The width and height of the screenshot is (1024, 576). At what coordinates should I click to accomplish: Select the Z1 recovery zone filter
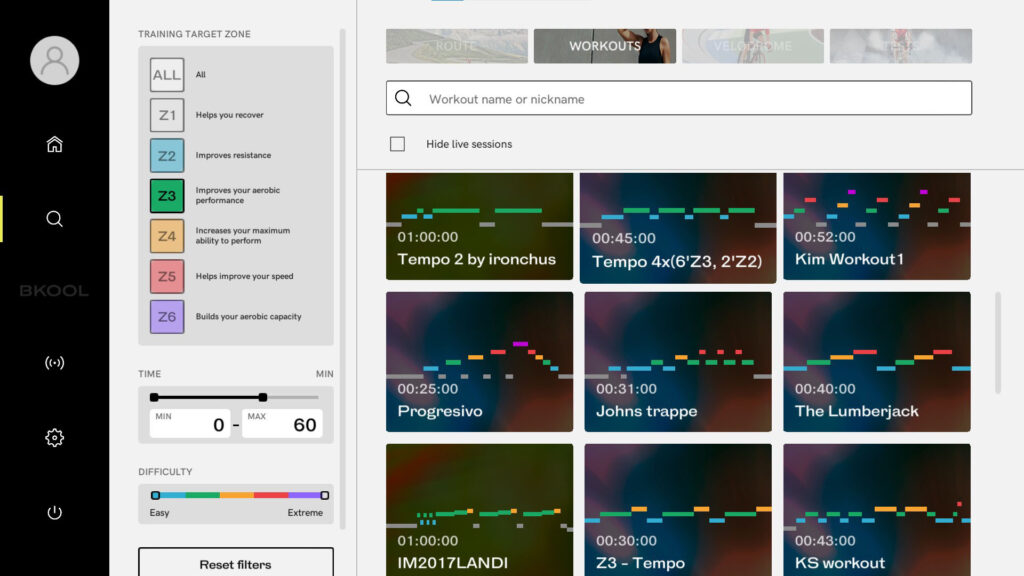coord(167,115)
